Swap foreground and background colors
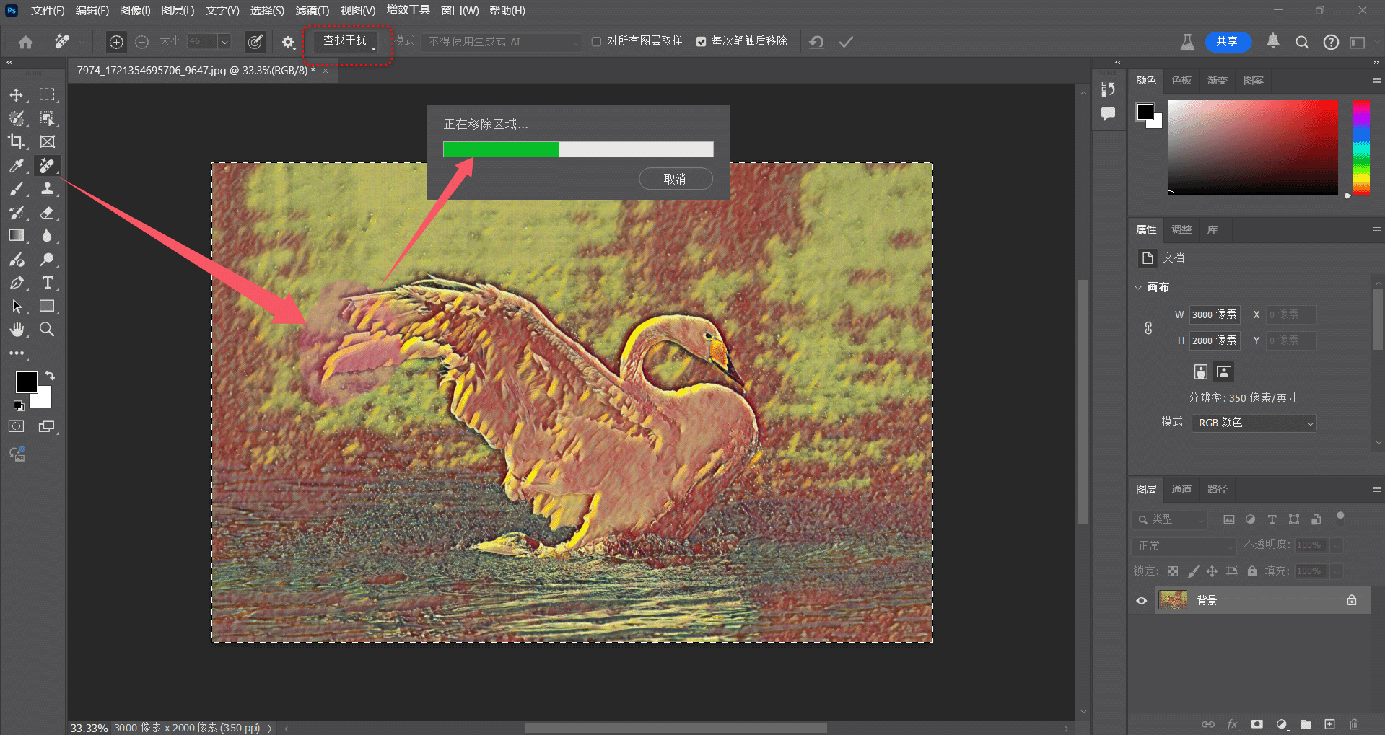This screenshot has height=735, width=1385. click(x=49, y=376)
